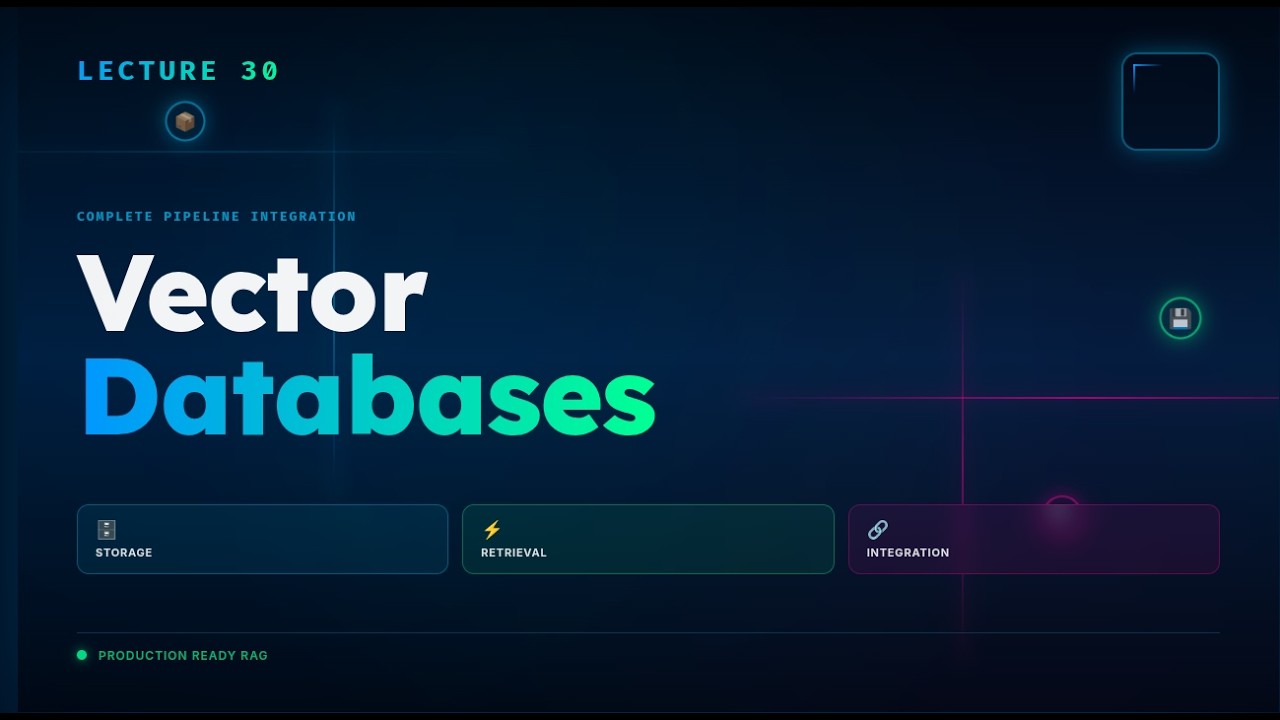Viewport: 1280px width, 720px height.
Task: Click the file cabinet icon above Storage
Action: pos(106,530)
